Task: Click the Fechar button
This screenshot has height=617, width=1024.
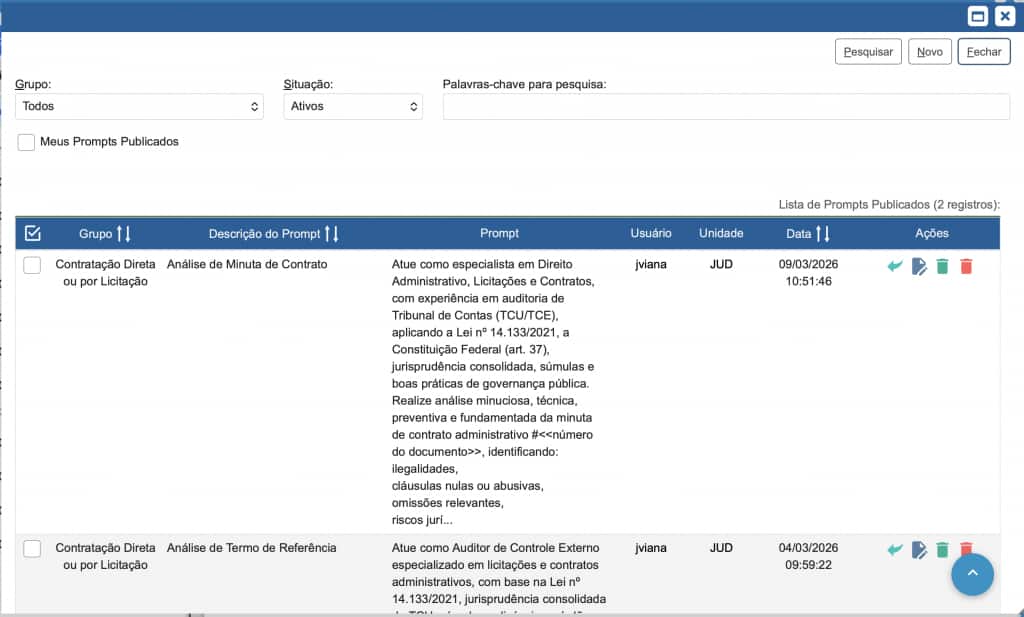Action: pos(984,52)
